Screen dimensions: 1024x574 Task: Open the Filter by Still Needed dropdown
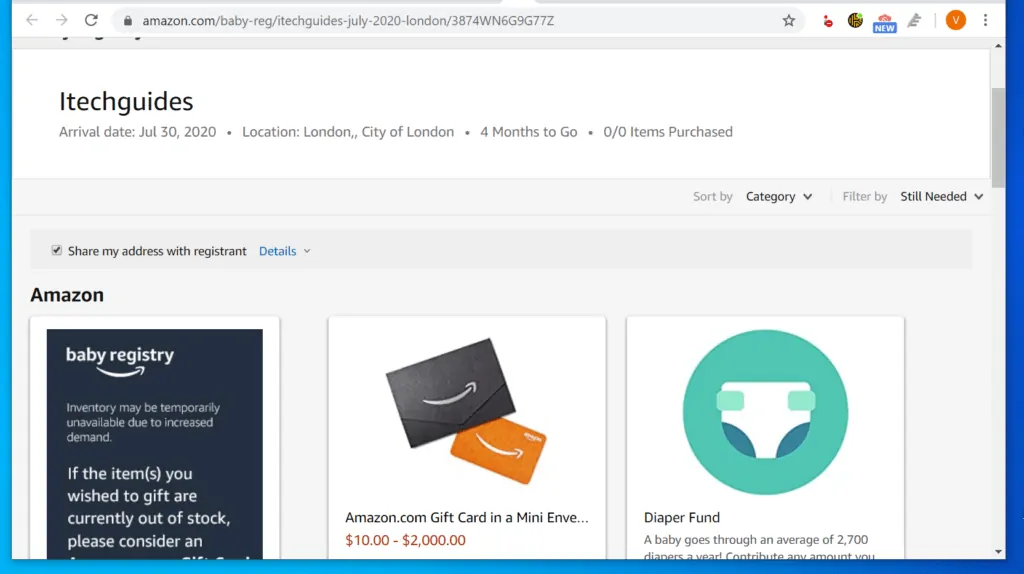click(x=942, y=197)
